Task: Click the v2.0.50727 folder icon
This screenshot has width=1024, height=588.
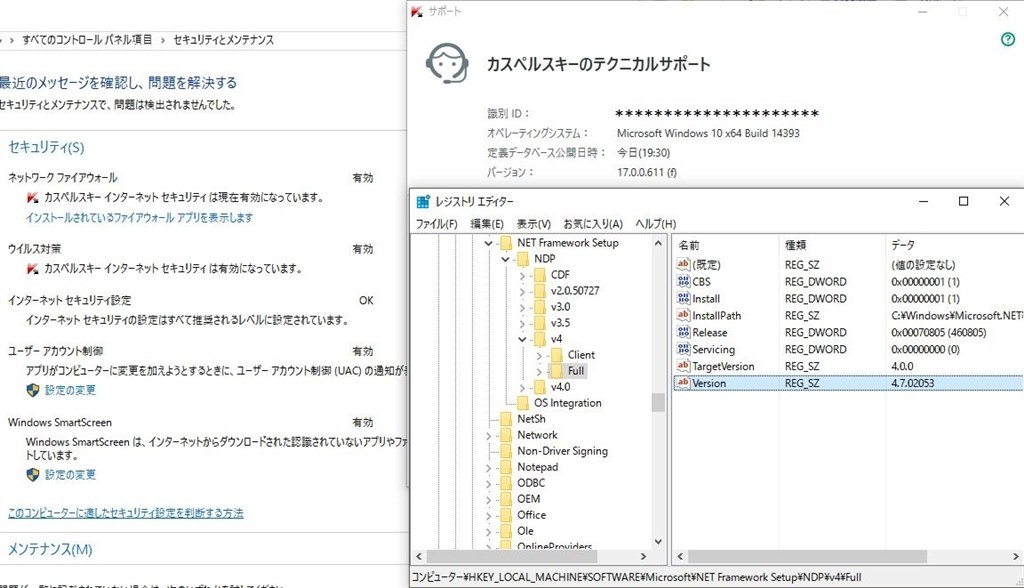Action: pos(540,291)
